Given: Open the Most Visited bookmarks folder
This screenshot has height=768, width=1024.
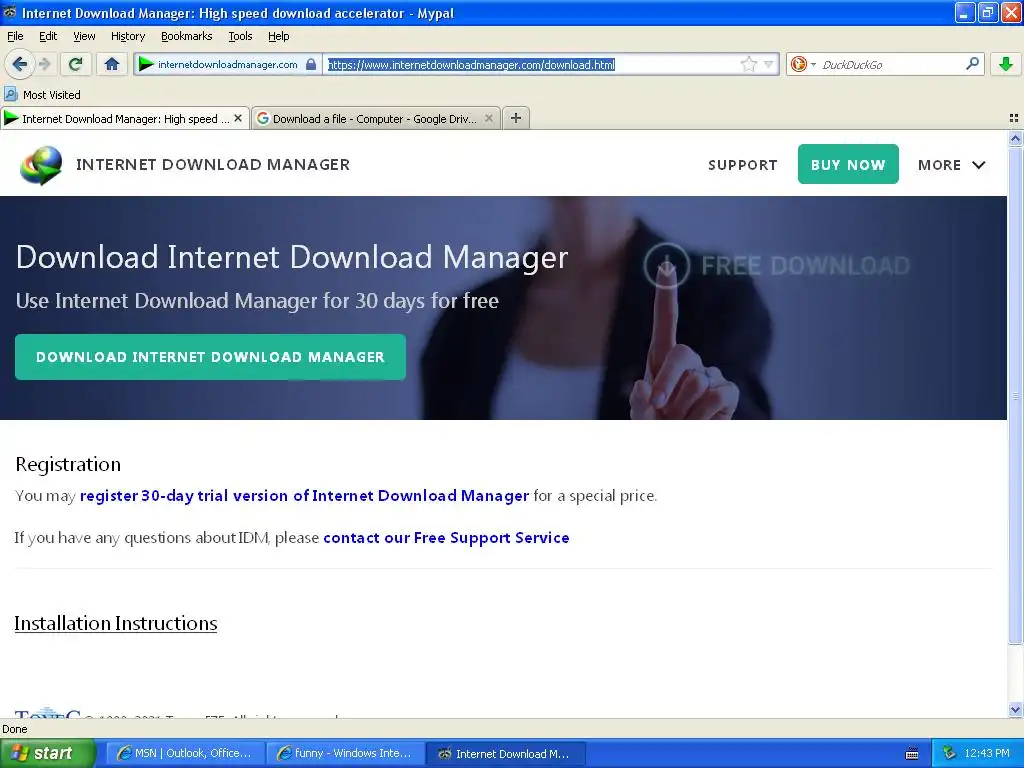Looking at the screenshot, I should [x=42, y=95].
